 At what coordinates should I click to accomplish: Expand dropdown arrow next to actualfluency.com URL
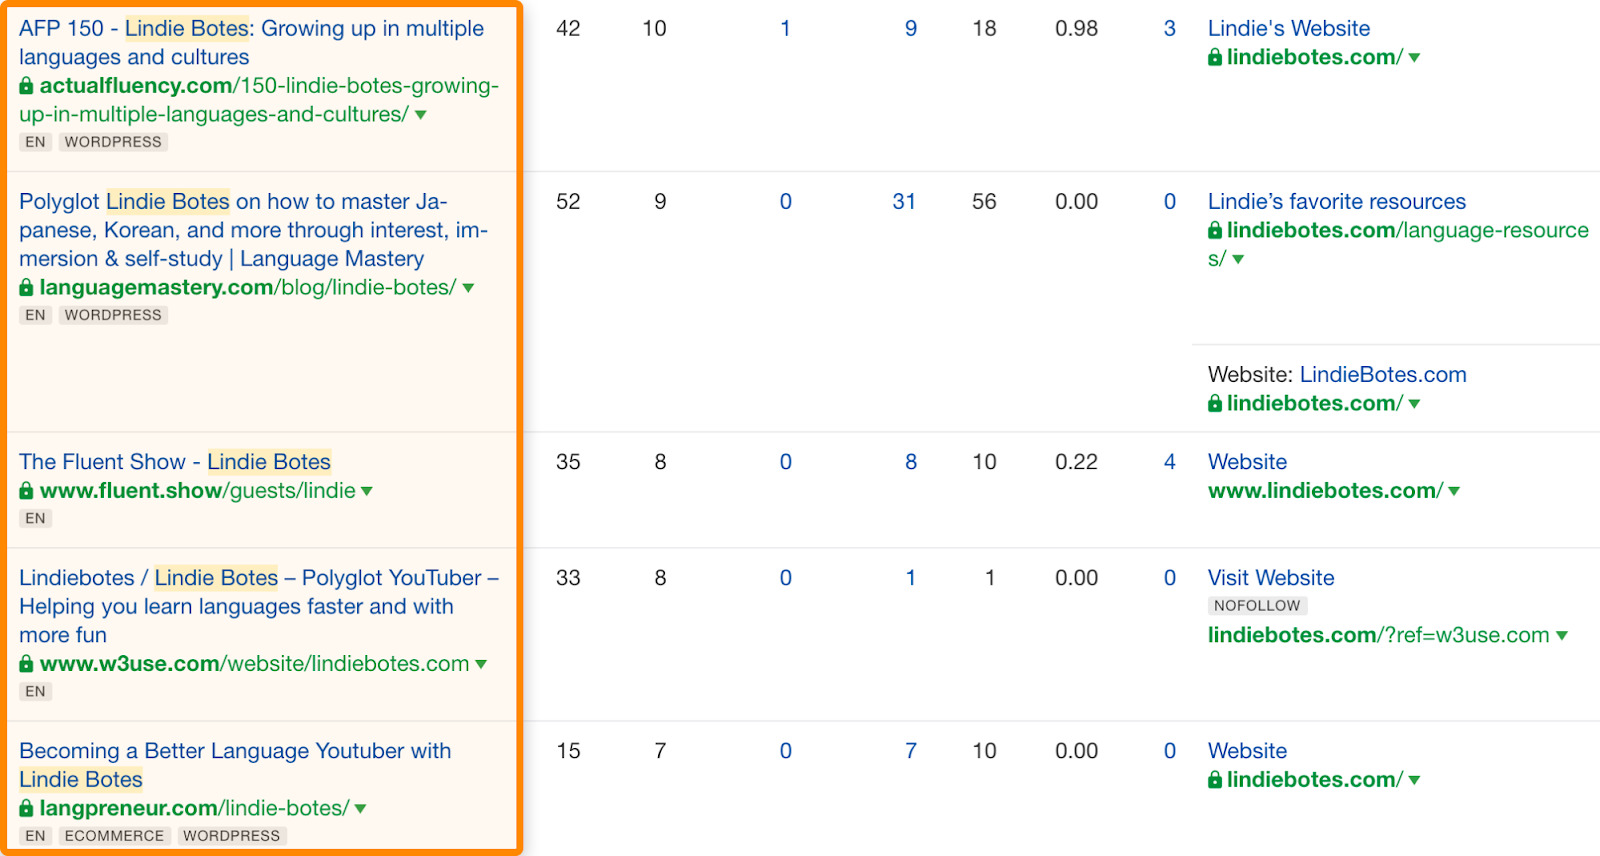[x=421, y=115]
